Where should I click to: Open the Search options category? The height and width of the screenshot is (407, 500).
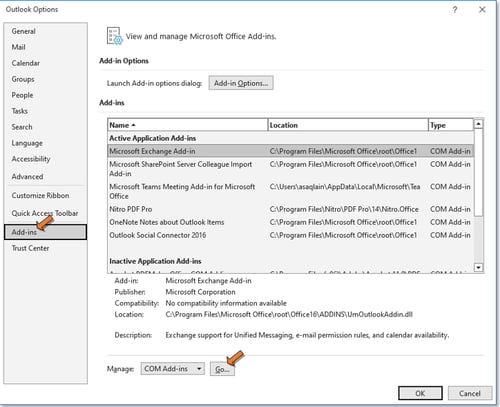tap(22, 127)
